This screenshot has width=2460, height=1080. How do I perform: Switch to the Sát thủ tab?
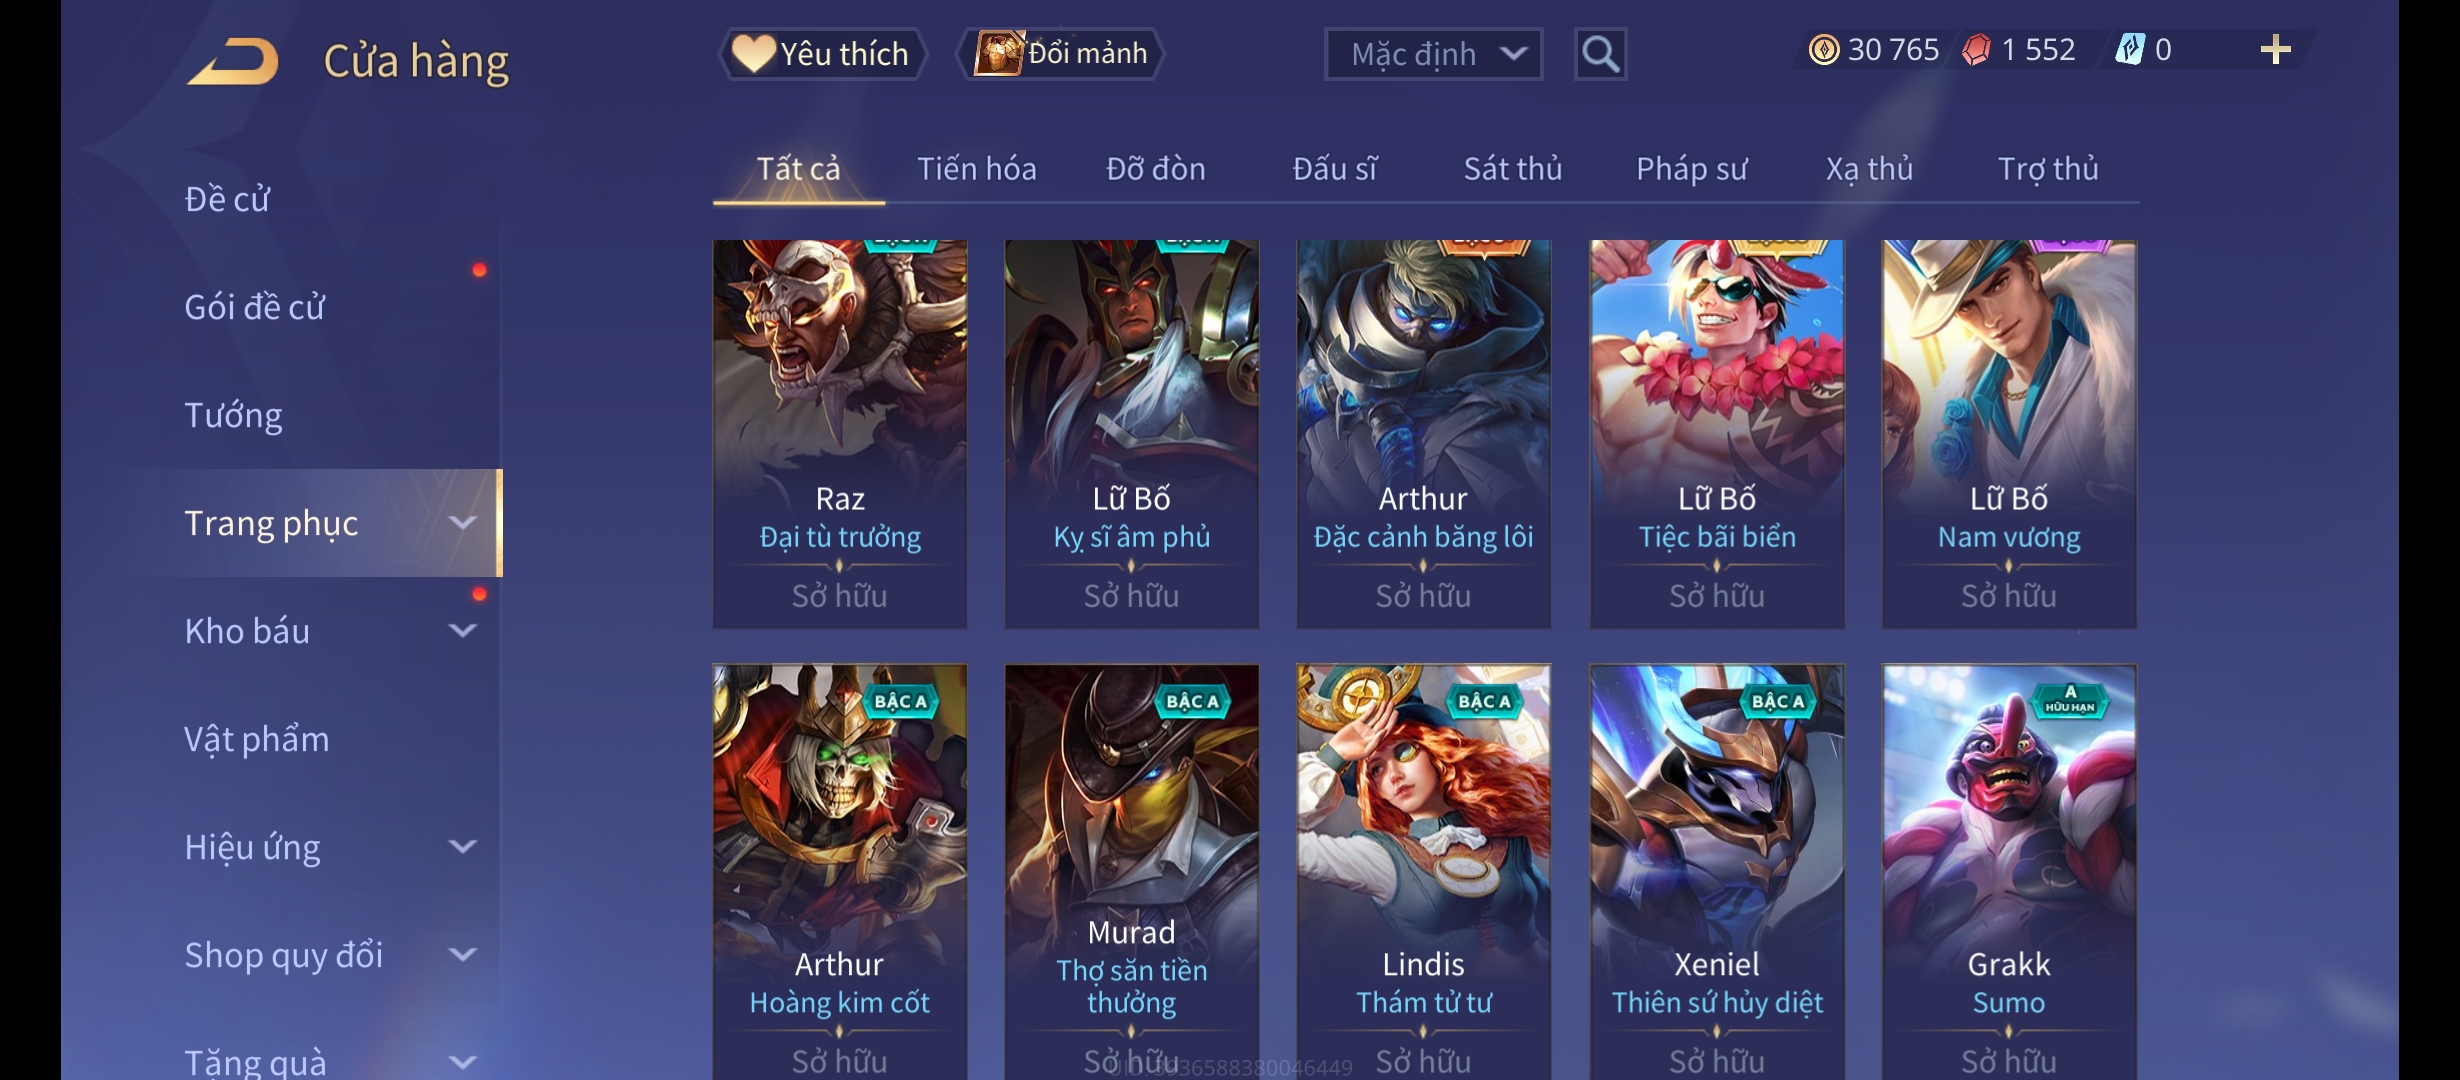coord(1512,169)
